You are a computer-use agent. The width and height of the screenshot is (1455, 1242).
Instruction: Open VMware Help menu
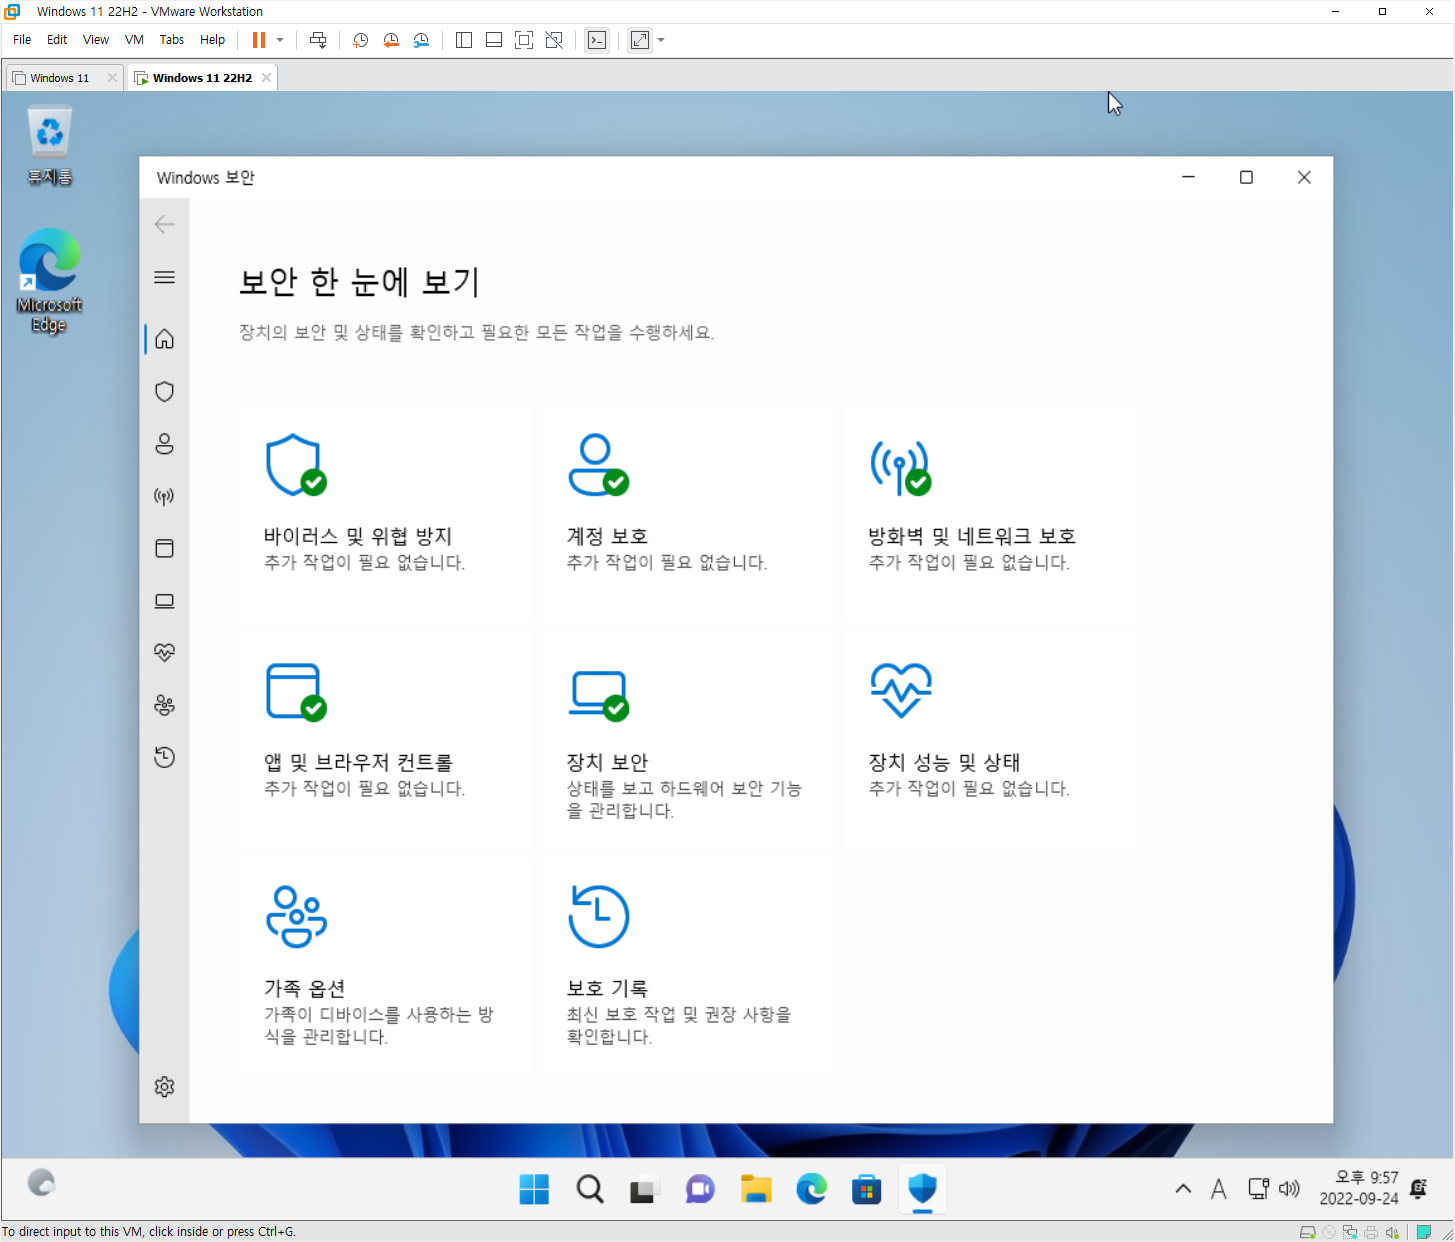212,40
